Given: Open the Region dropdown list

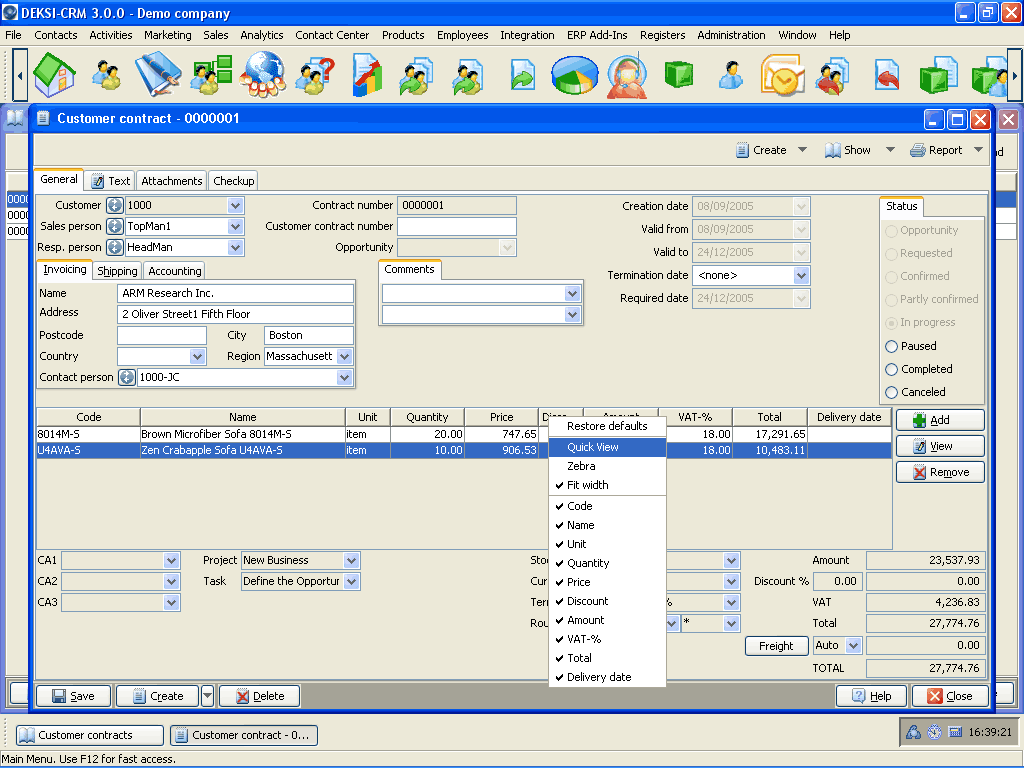Looking at the screenshot, I should [344, 357].
